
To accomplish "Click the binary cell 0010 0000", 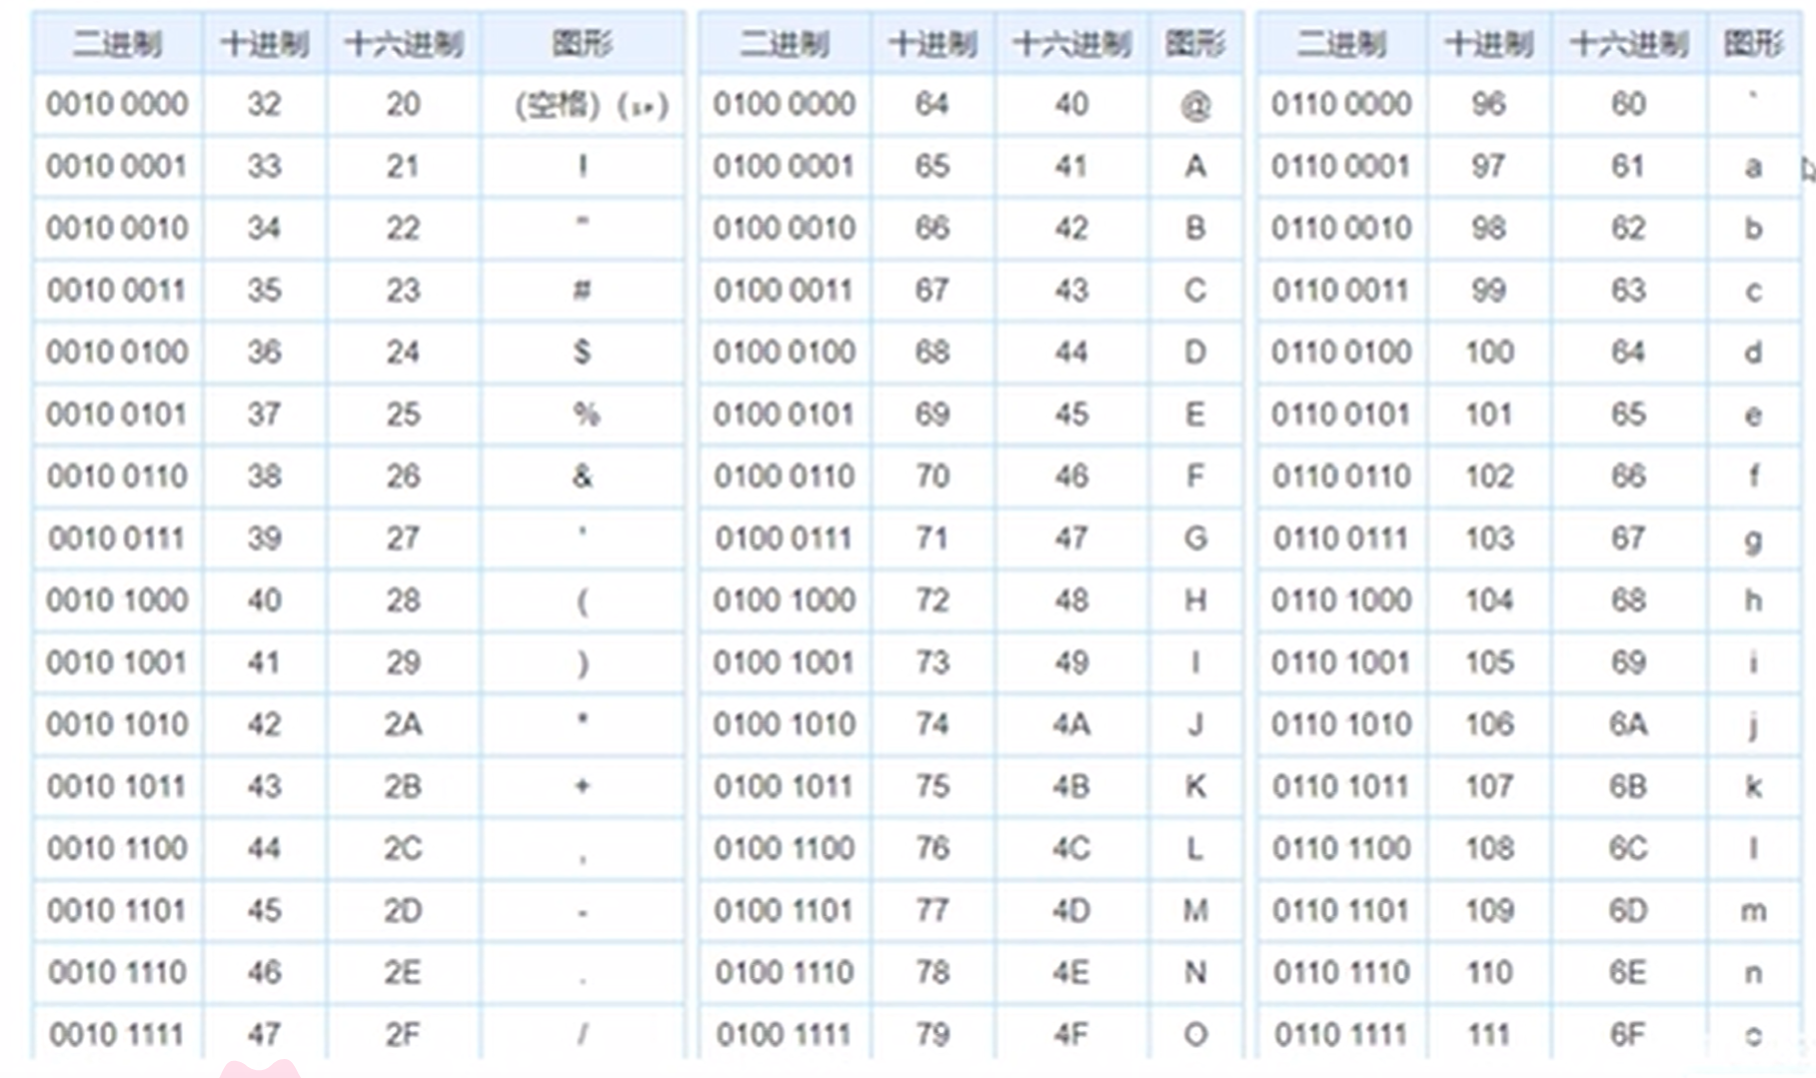I will [117, 104].
